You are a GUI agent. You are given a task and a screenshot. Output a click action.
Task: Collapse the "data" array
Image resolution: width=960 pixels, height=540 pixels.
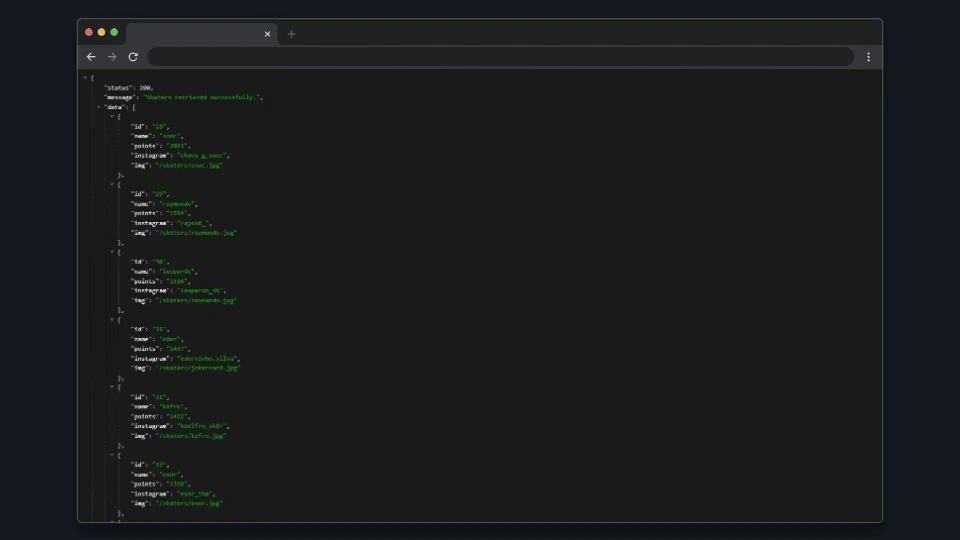click(x=98, y=107)
